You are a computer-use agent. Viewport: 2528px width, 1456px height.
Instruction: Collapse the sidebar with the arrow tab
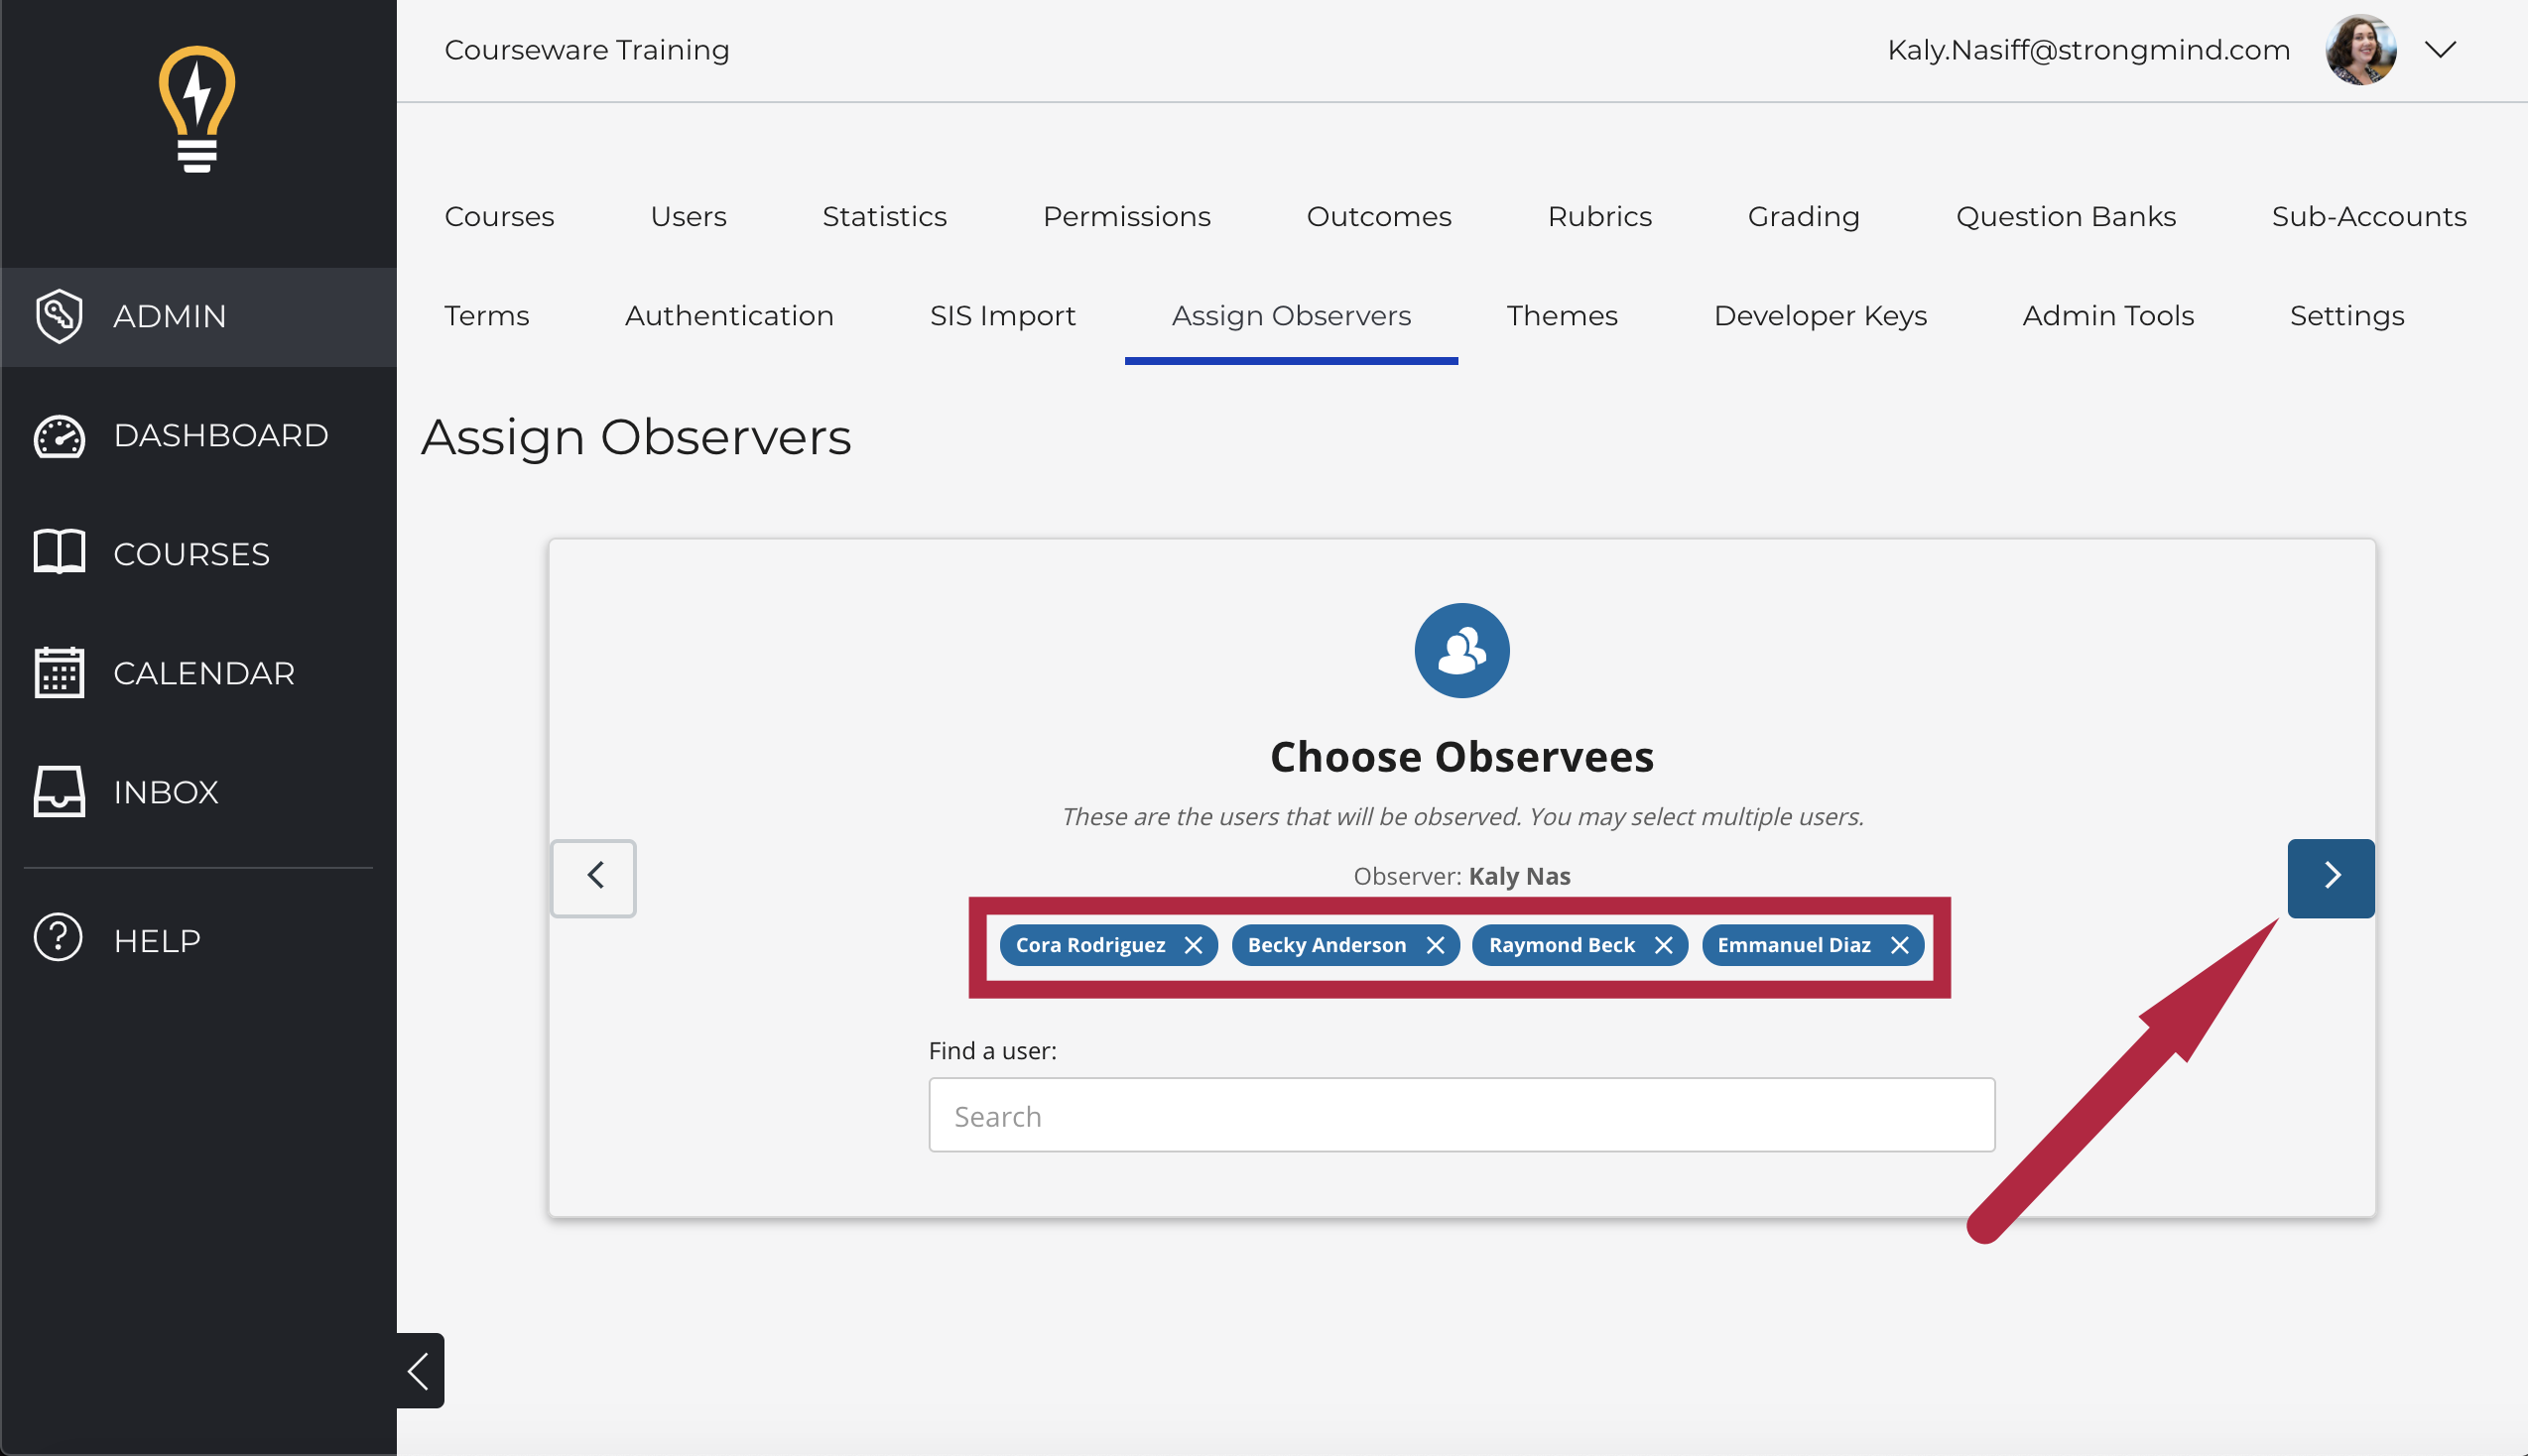coord(420,1371)
